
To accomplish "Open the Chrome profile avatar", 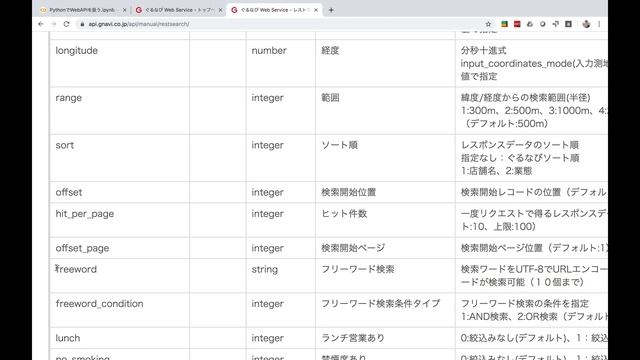I will [586, 24].
